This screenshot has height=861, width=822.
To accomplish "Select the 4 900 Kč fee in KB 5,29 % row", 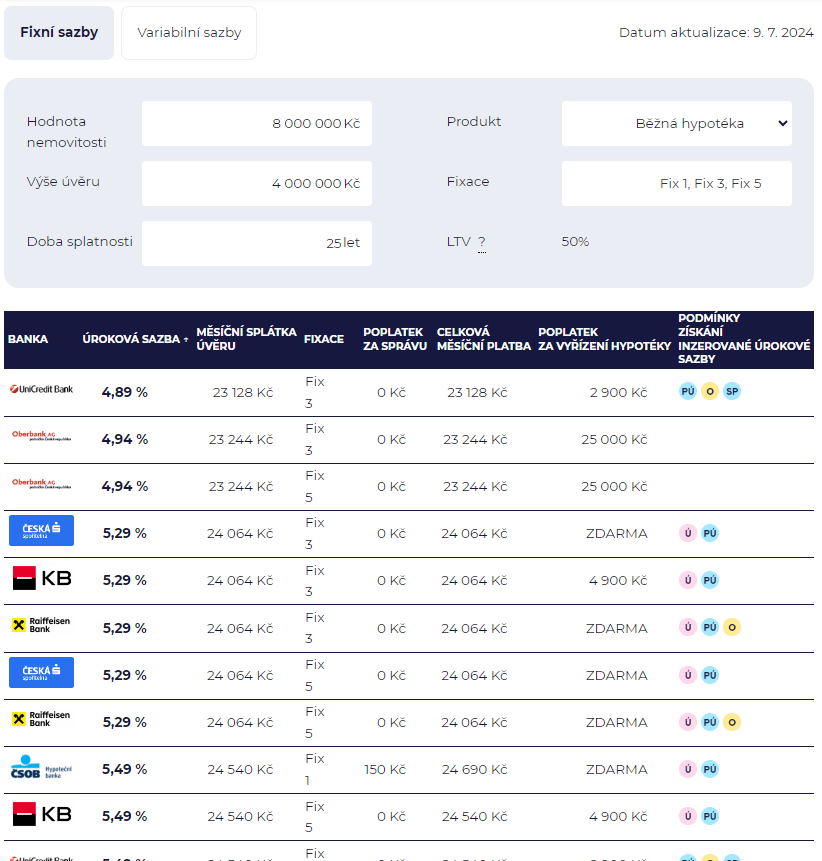I will click(x=618, y=580).
